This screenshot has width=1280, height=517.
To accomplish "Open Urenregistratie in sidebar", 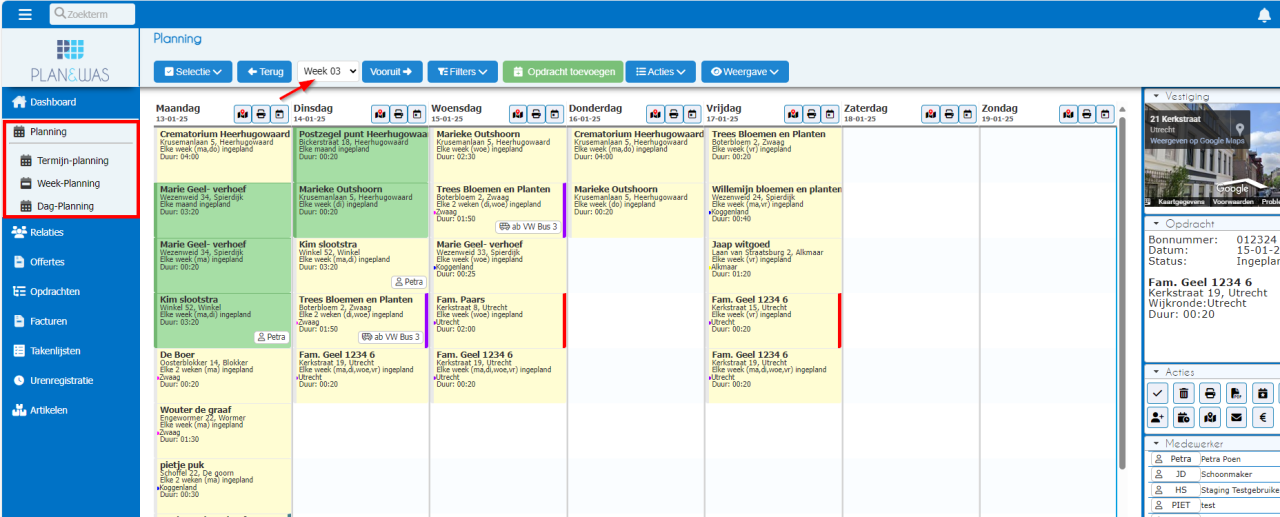I will pos(70,380).
